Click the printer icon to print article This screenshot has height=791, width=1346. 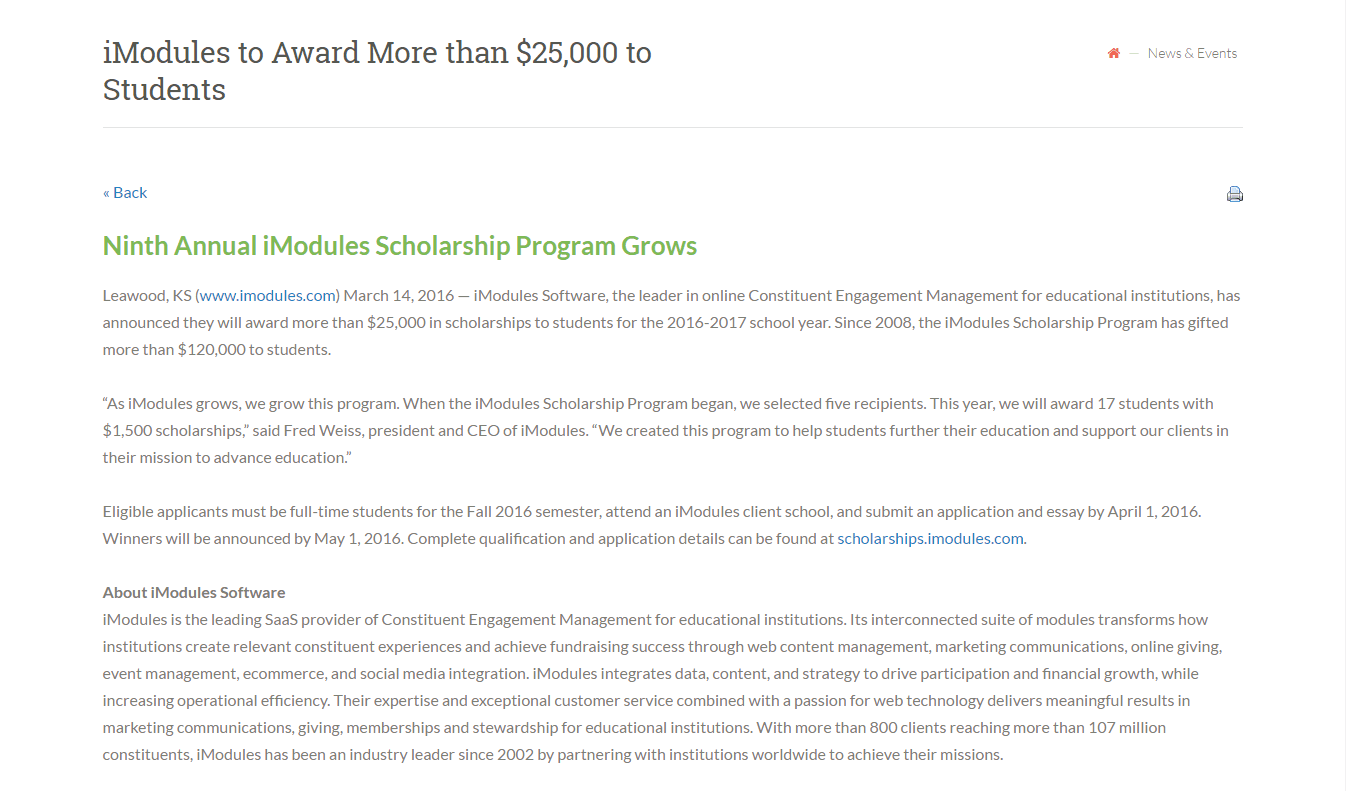(x=1235, y=194)
